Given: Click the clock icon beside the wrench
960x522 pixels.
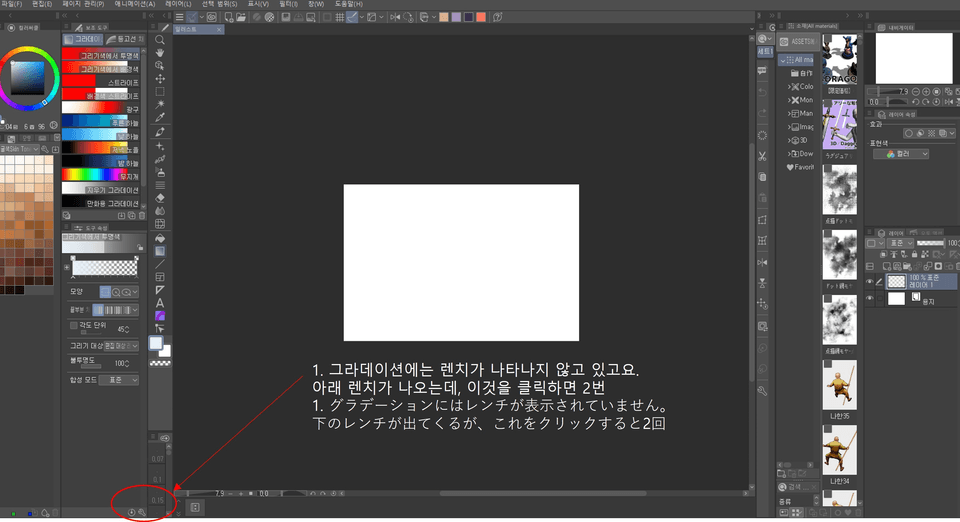Looking at the screenshot, I should (x=131, y=512).
